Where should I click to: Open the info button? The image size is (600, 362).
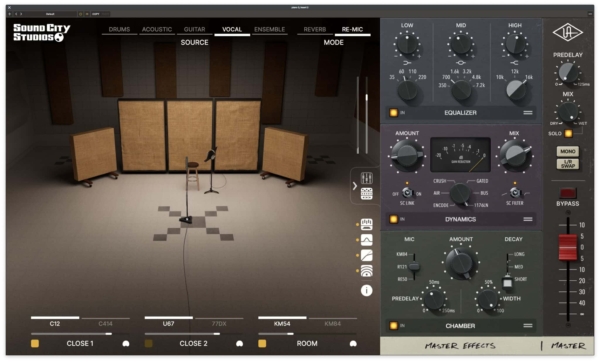click(367, 290)
